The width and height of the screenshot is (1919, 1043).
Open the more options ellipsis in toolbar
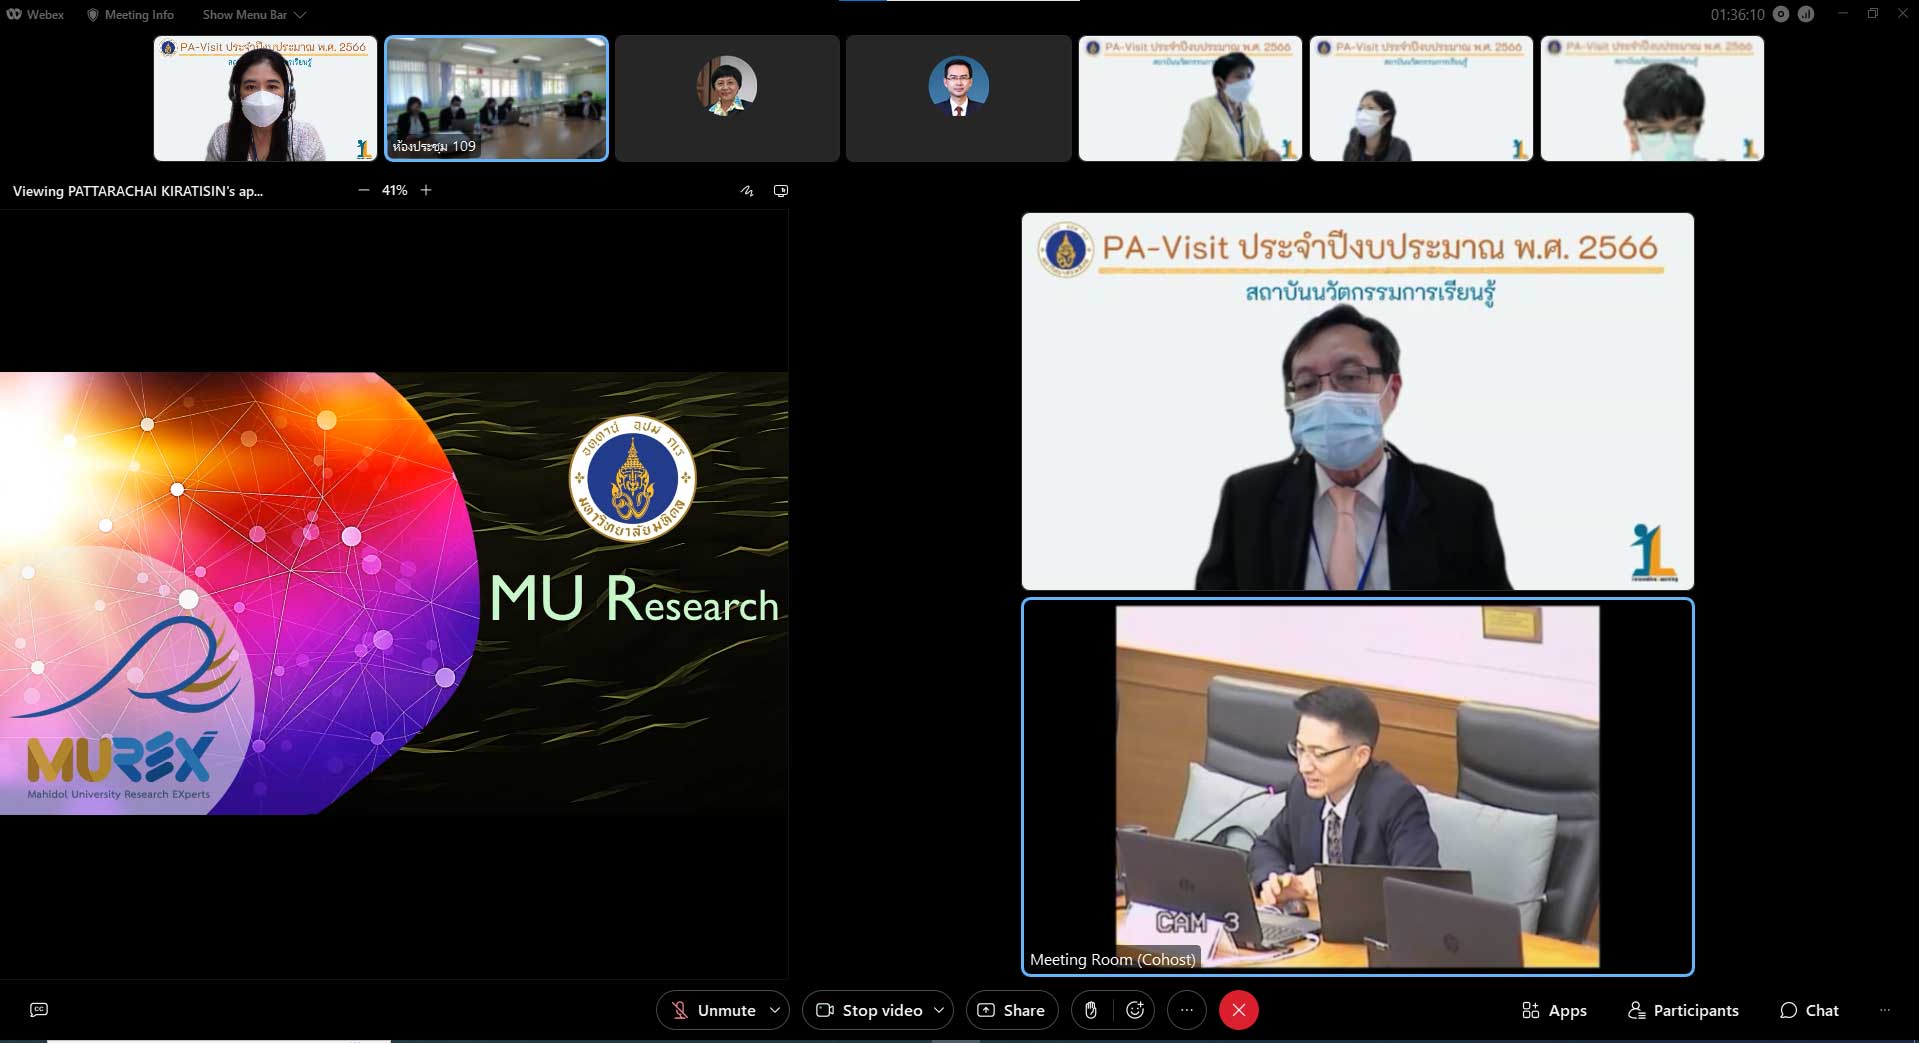point(1187,1010)
